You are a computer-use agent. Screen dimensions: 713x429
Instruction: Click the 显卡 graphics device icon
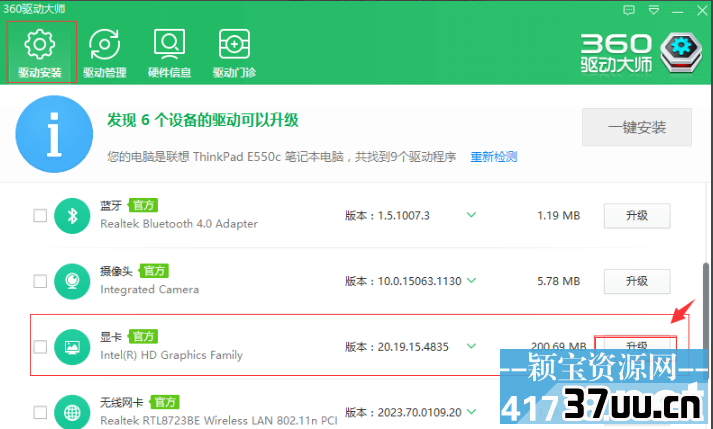[72, 347]
